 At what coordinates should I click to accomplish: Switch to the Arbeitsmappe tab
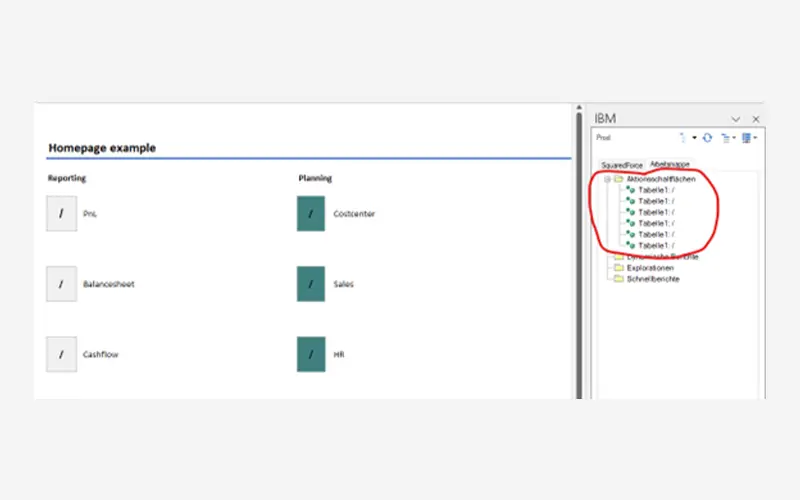(x=669, y=163)
